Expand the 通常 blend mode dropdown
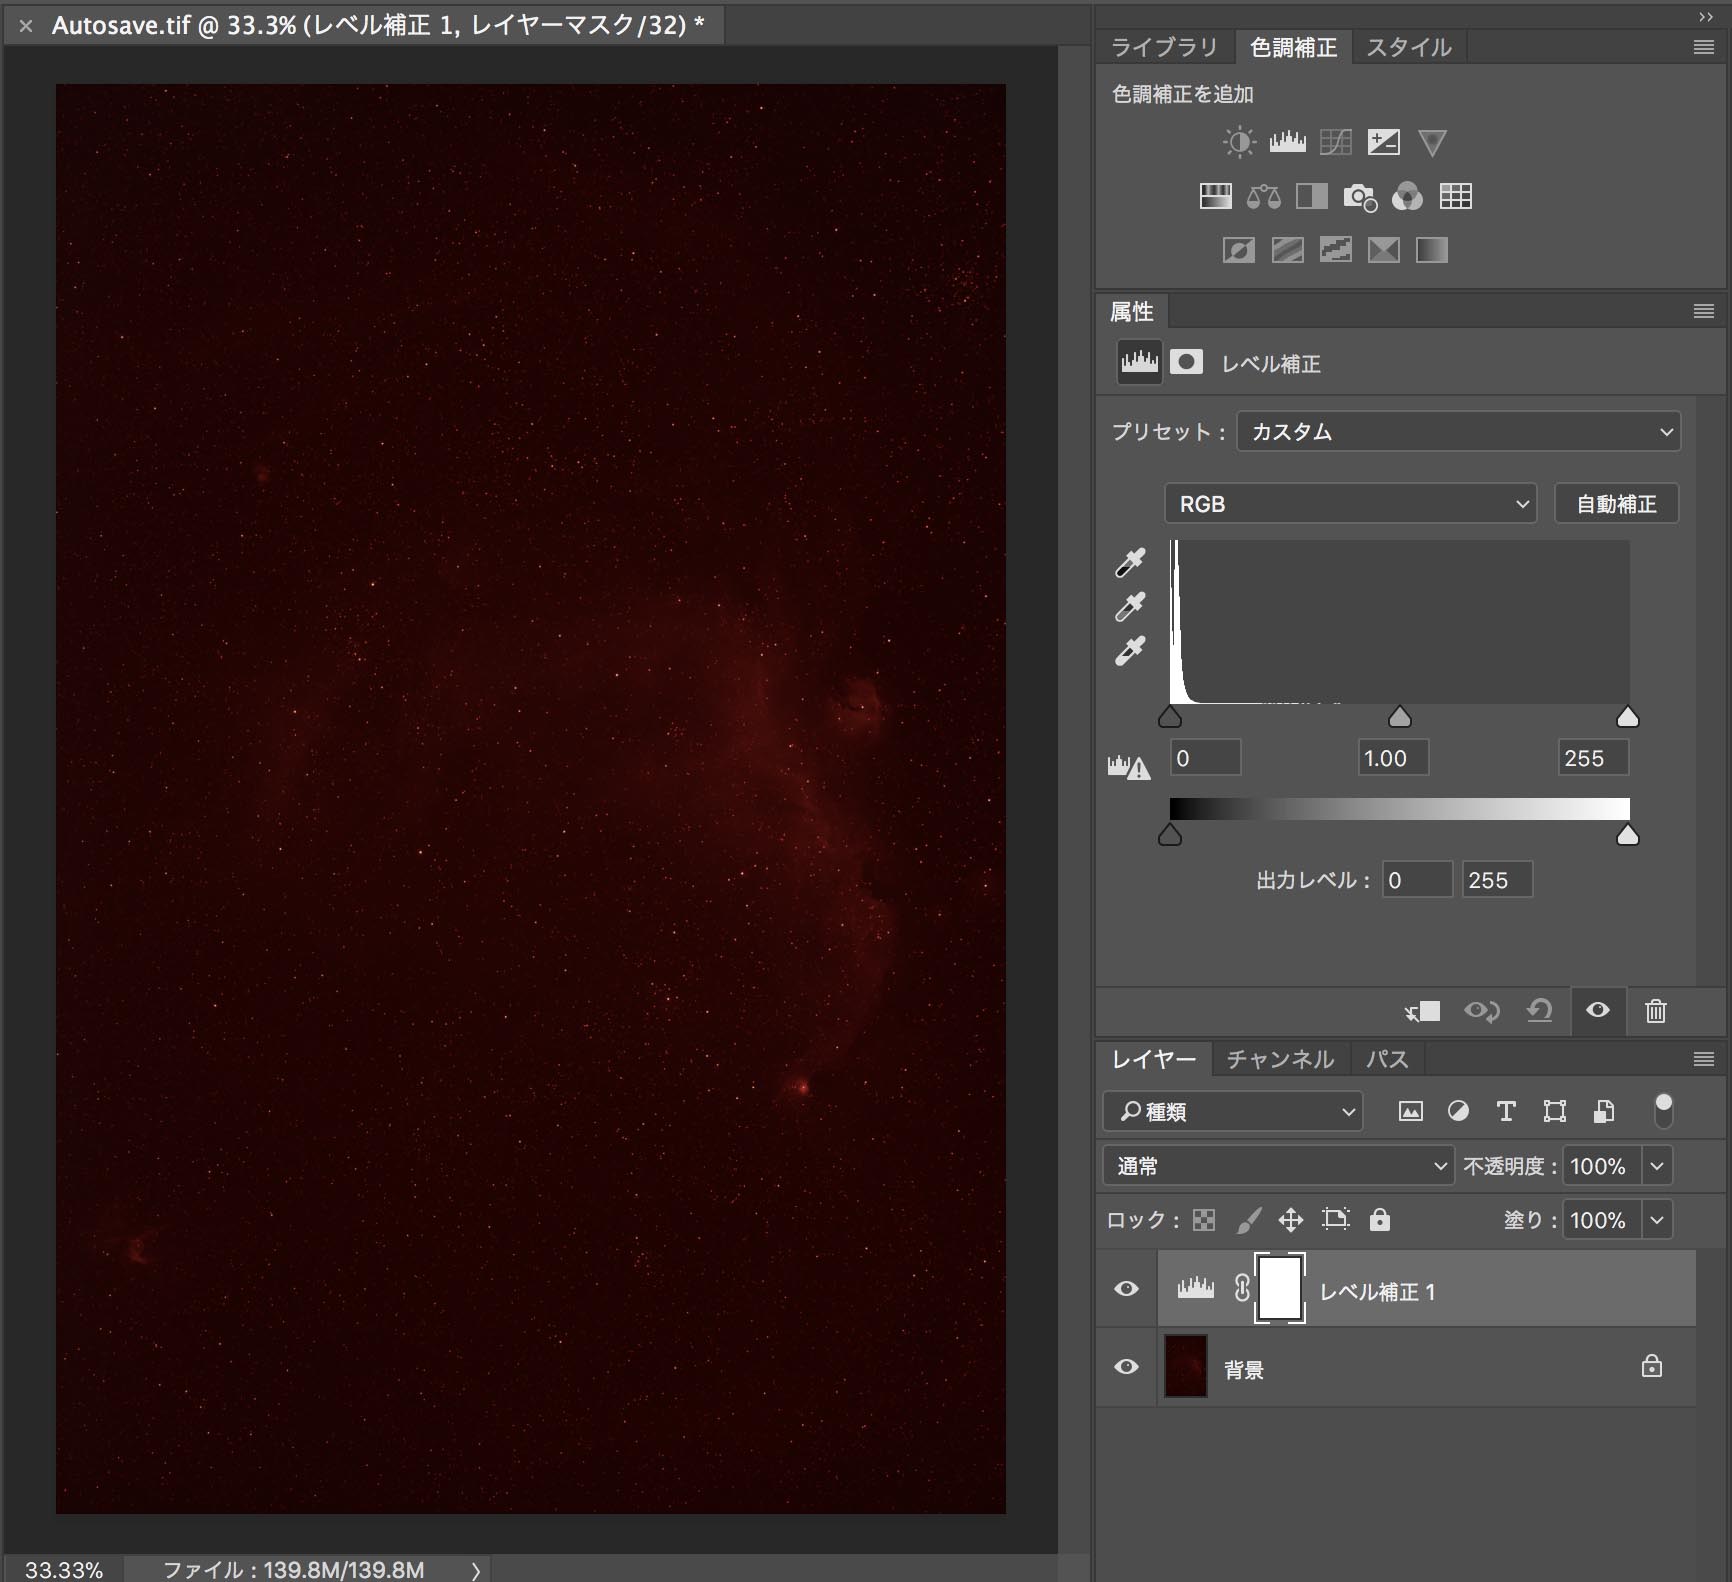This screenshot has height=1582, width=1732. [1278, 1166]
